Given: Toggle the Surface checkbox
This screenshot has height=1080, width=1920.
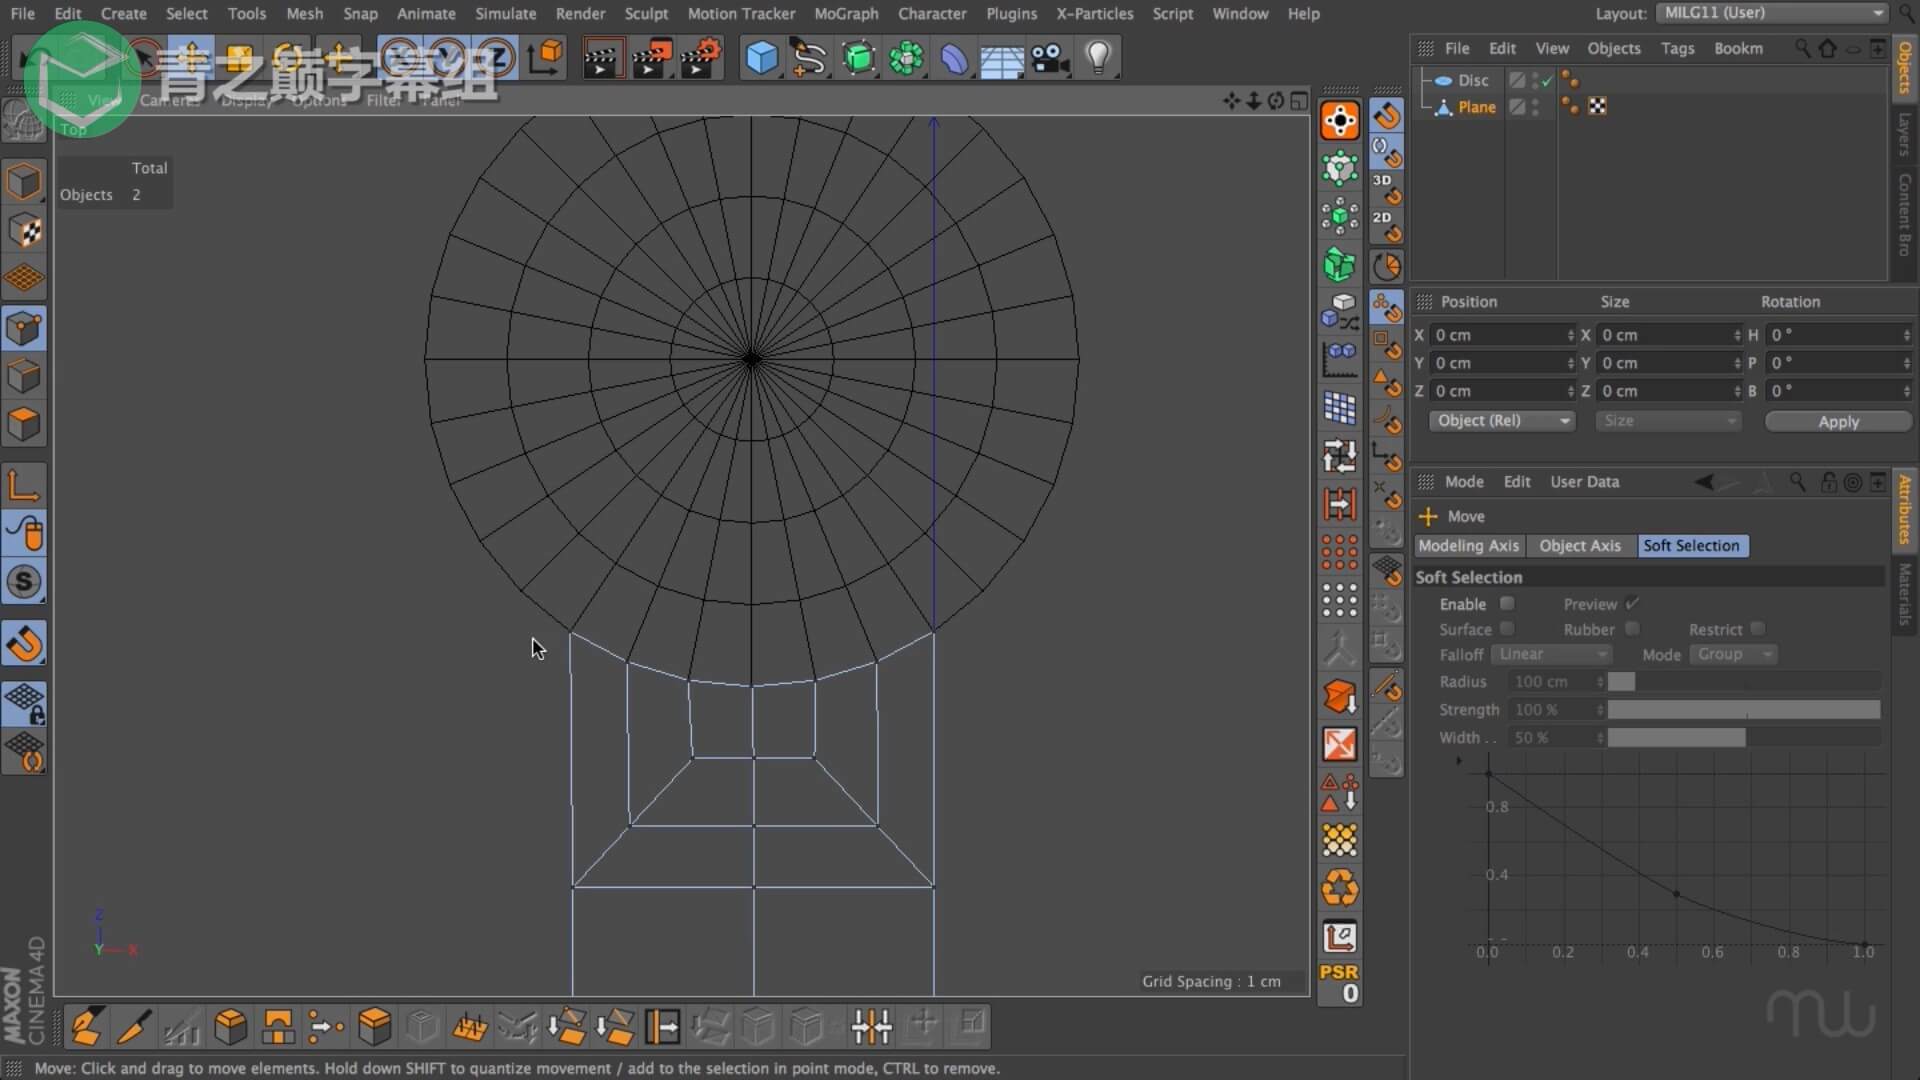Looking at the screenshot, I should click(x=1507, y=629).
